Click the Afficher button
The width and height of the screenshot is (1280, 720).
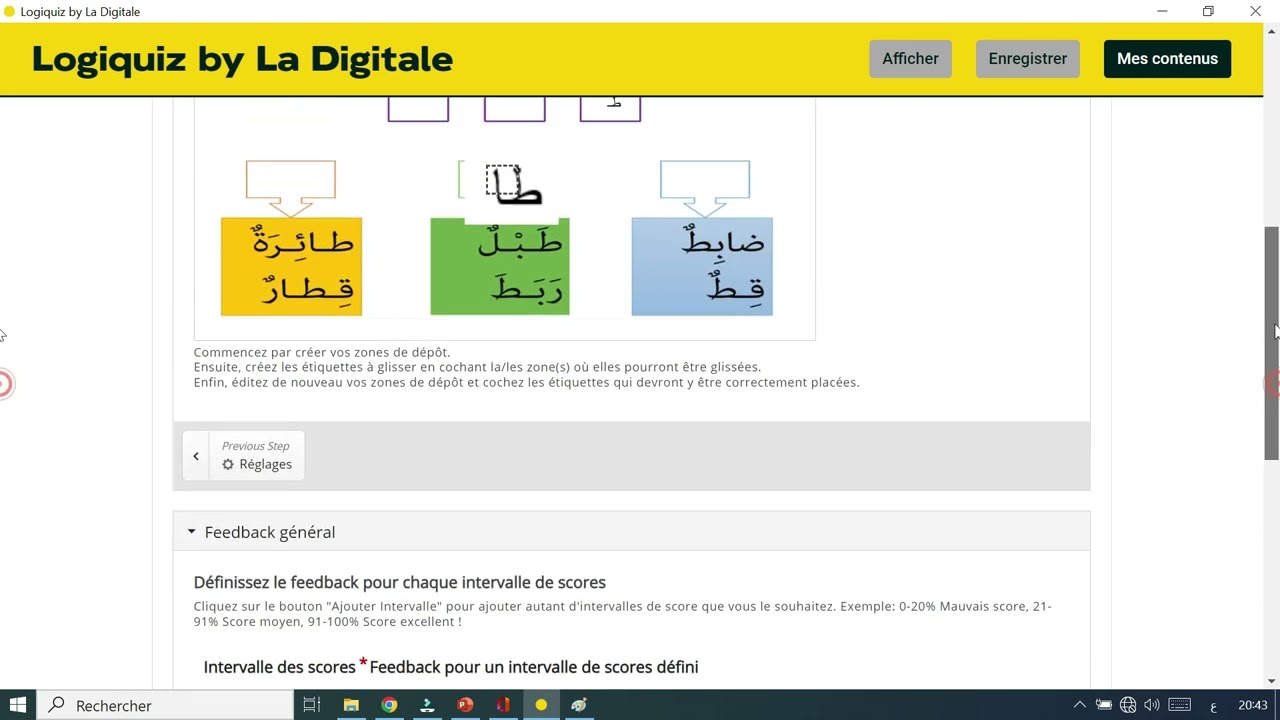coord(910,58)
